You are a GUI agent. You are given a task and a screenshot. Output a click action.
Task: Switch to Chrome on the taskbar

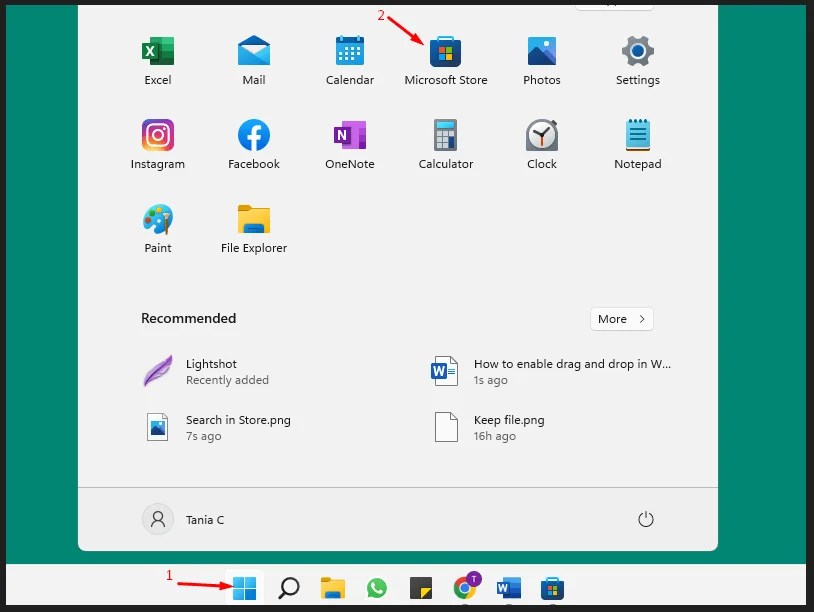point(466,587)
